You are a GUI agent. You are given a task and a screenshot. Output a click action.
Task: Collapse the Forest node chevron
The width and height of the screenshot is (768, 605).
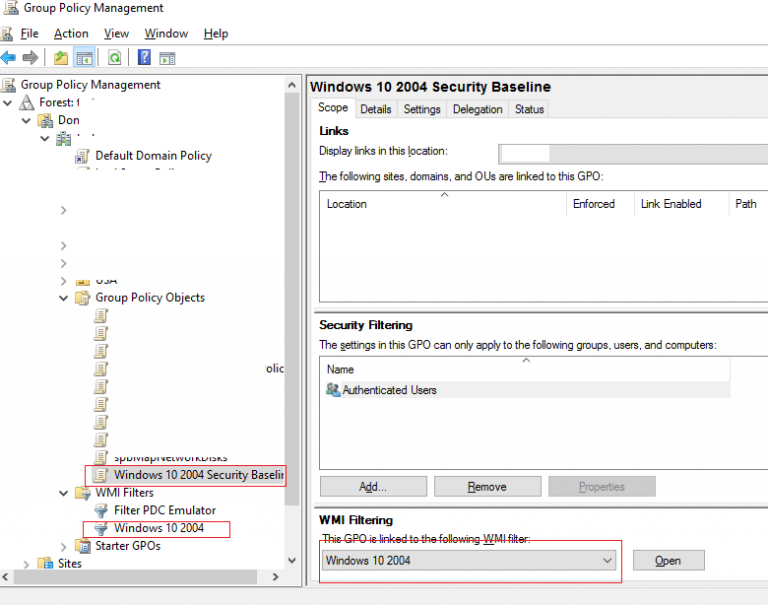pyautogui.click(x=7, y=103)
